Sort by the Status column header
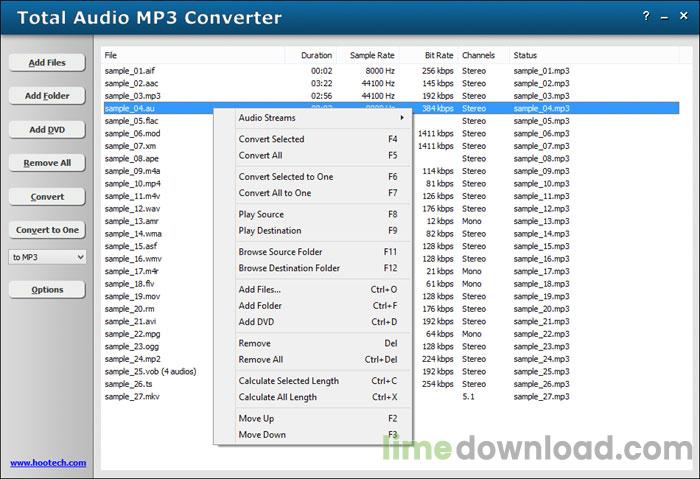 click(x=595, y=55)
